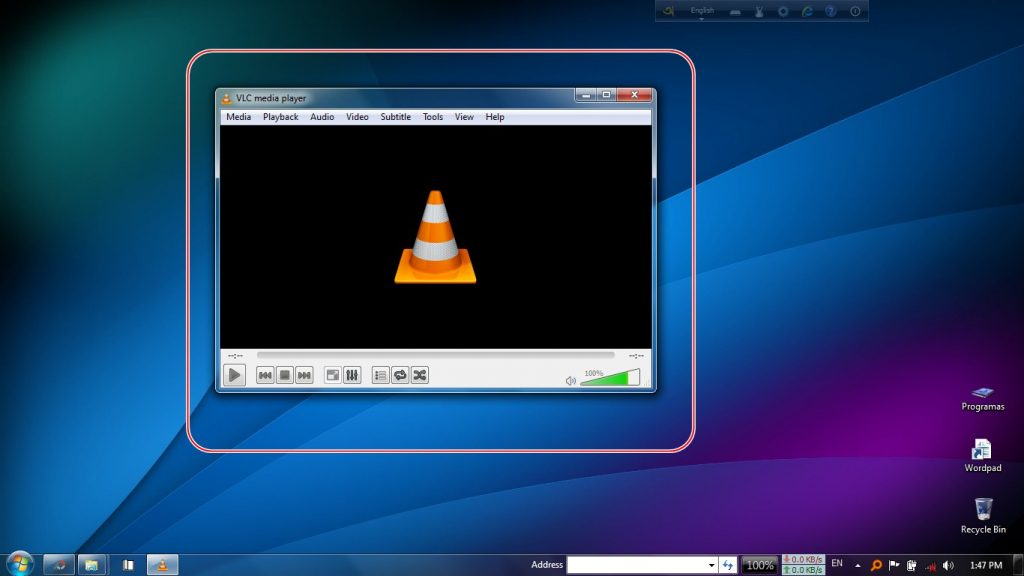Open the English language dropdown on top bar
Screen dimensions: 1024x576
coord(702,12)
